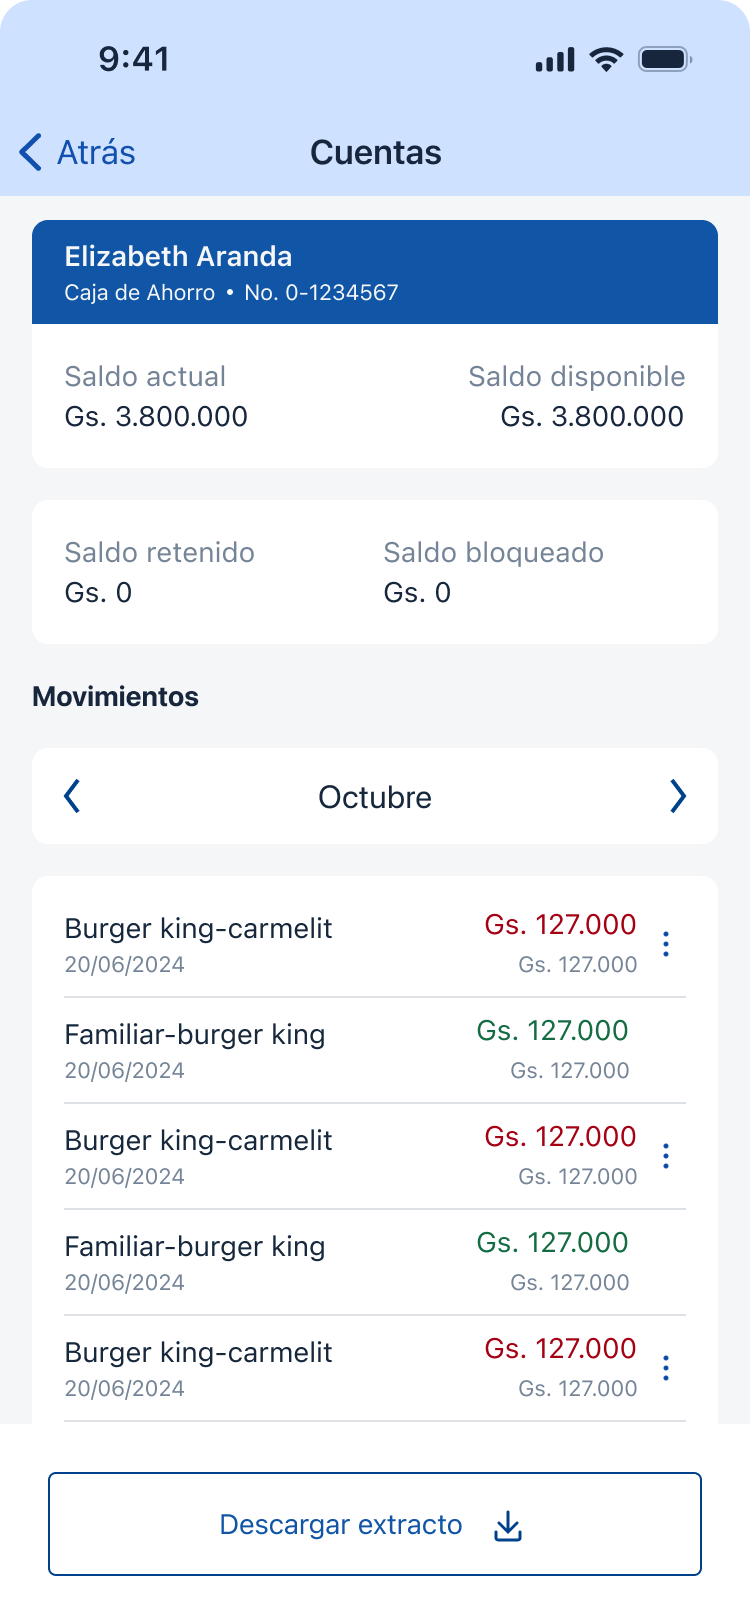Screen dimensions: 750x1624
Task: Open three-dot menu on first Burger king-carmelit row
Action: coord(666,944)
